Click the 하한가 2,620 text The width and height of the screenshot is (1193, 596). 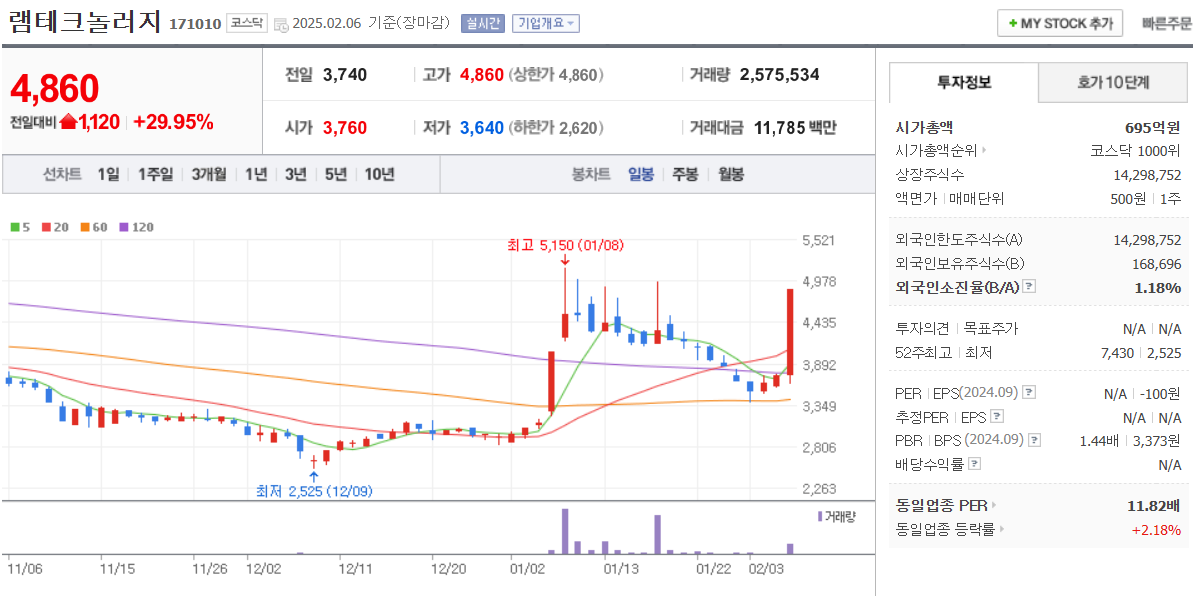click(x=555, y=127)
